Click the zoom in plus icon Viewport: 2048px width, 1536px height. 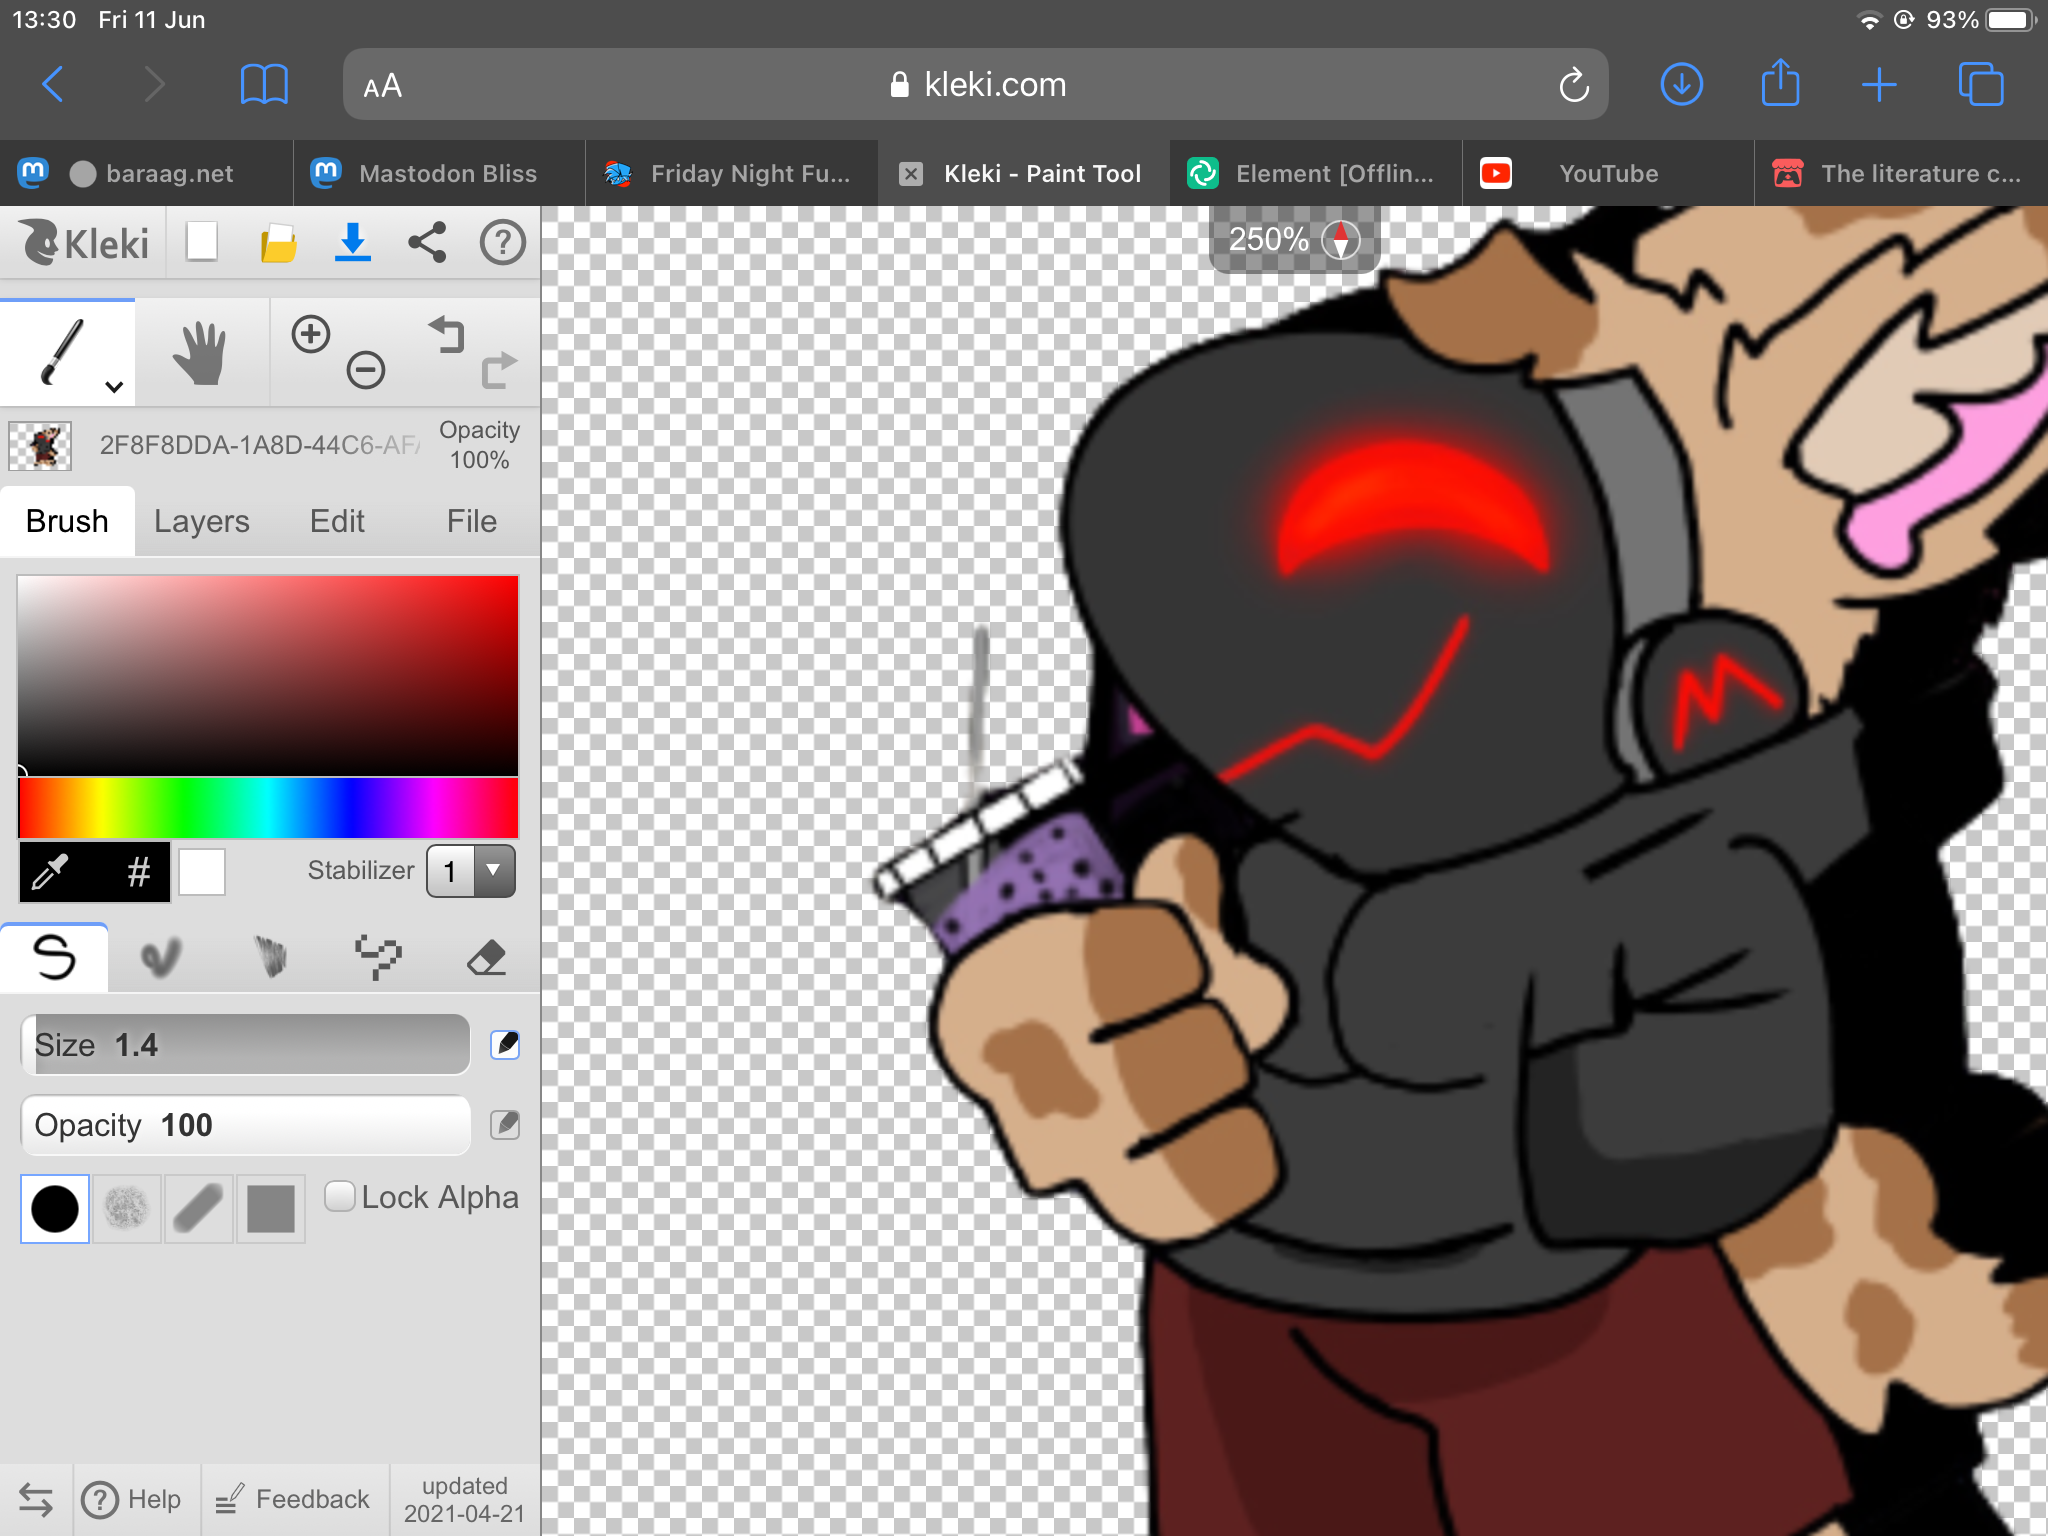click(311, 334)
